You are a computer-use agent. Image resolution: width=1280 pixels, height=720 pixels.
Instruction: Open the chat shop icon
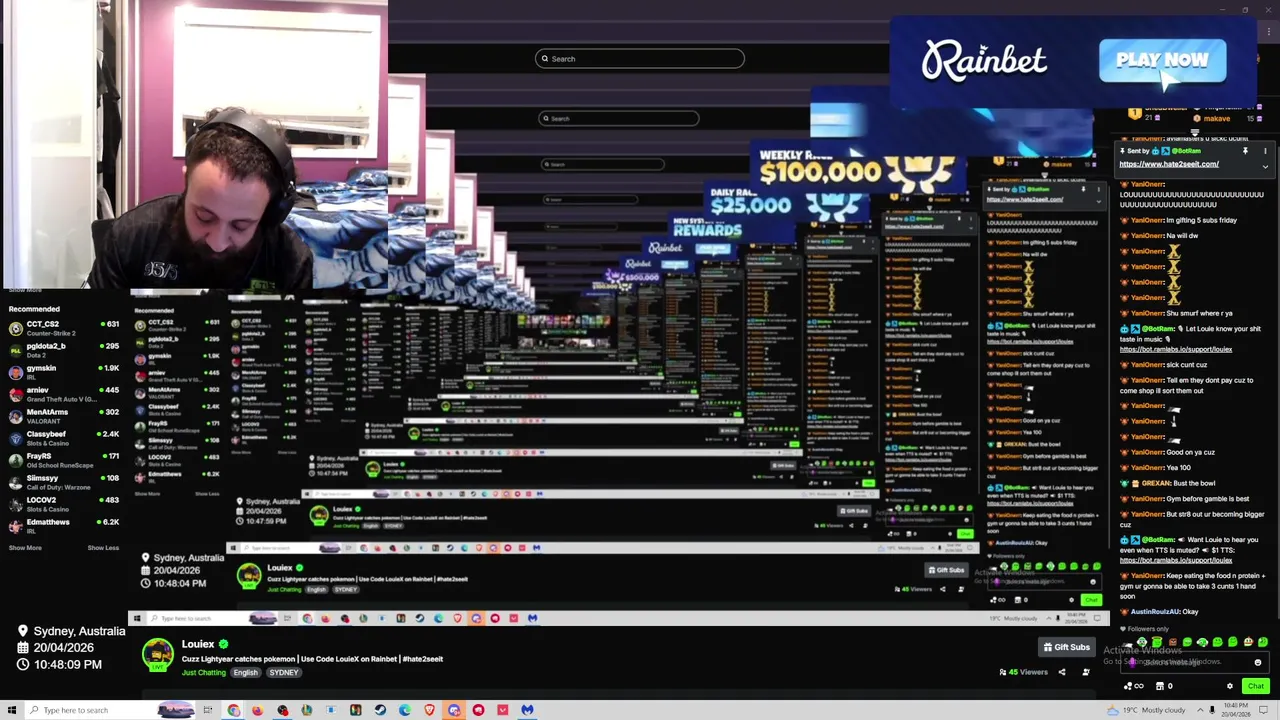pos(1160,686)
